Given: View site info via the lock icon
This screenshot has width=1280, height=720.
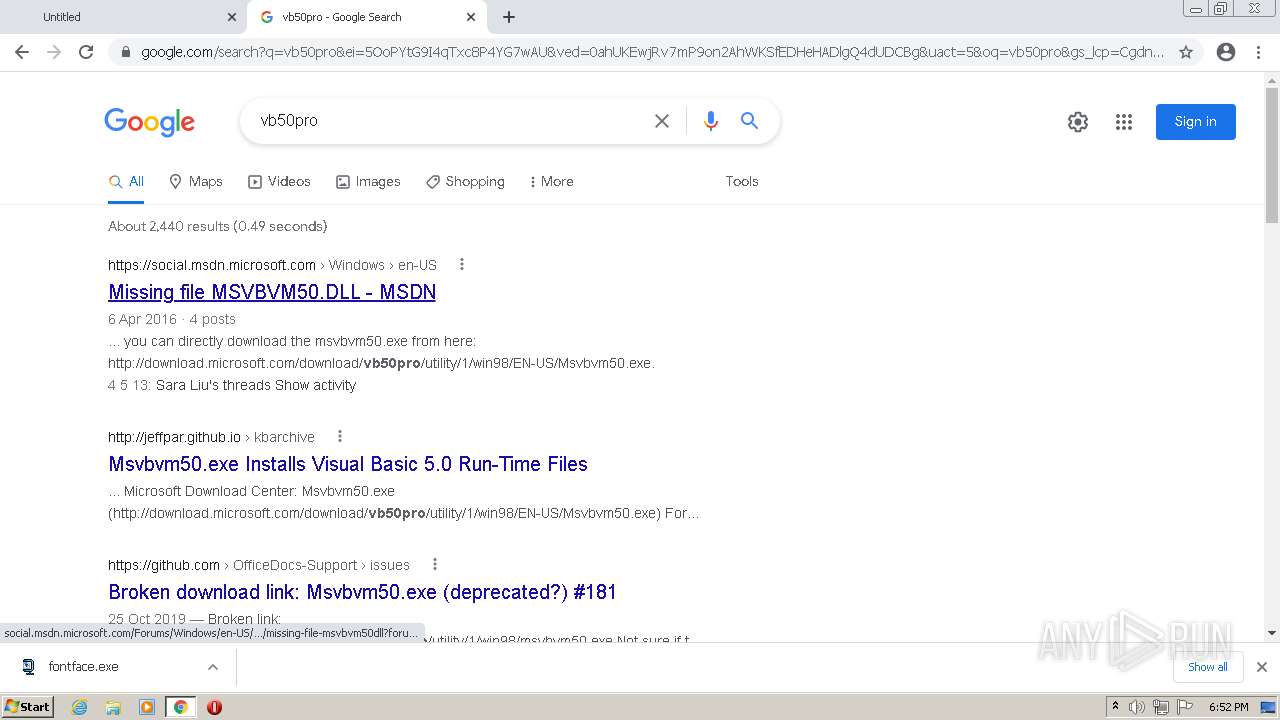Looking at the screenshot, I should click(125, 52).
